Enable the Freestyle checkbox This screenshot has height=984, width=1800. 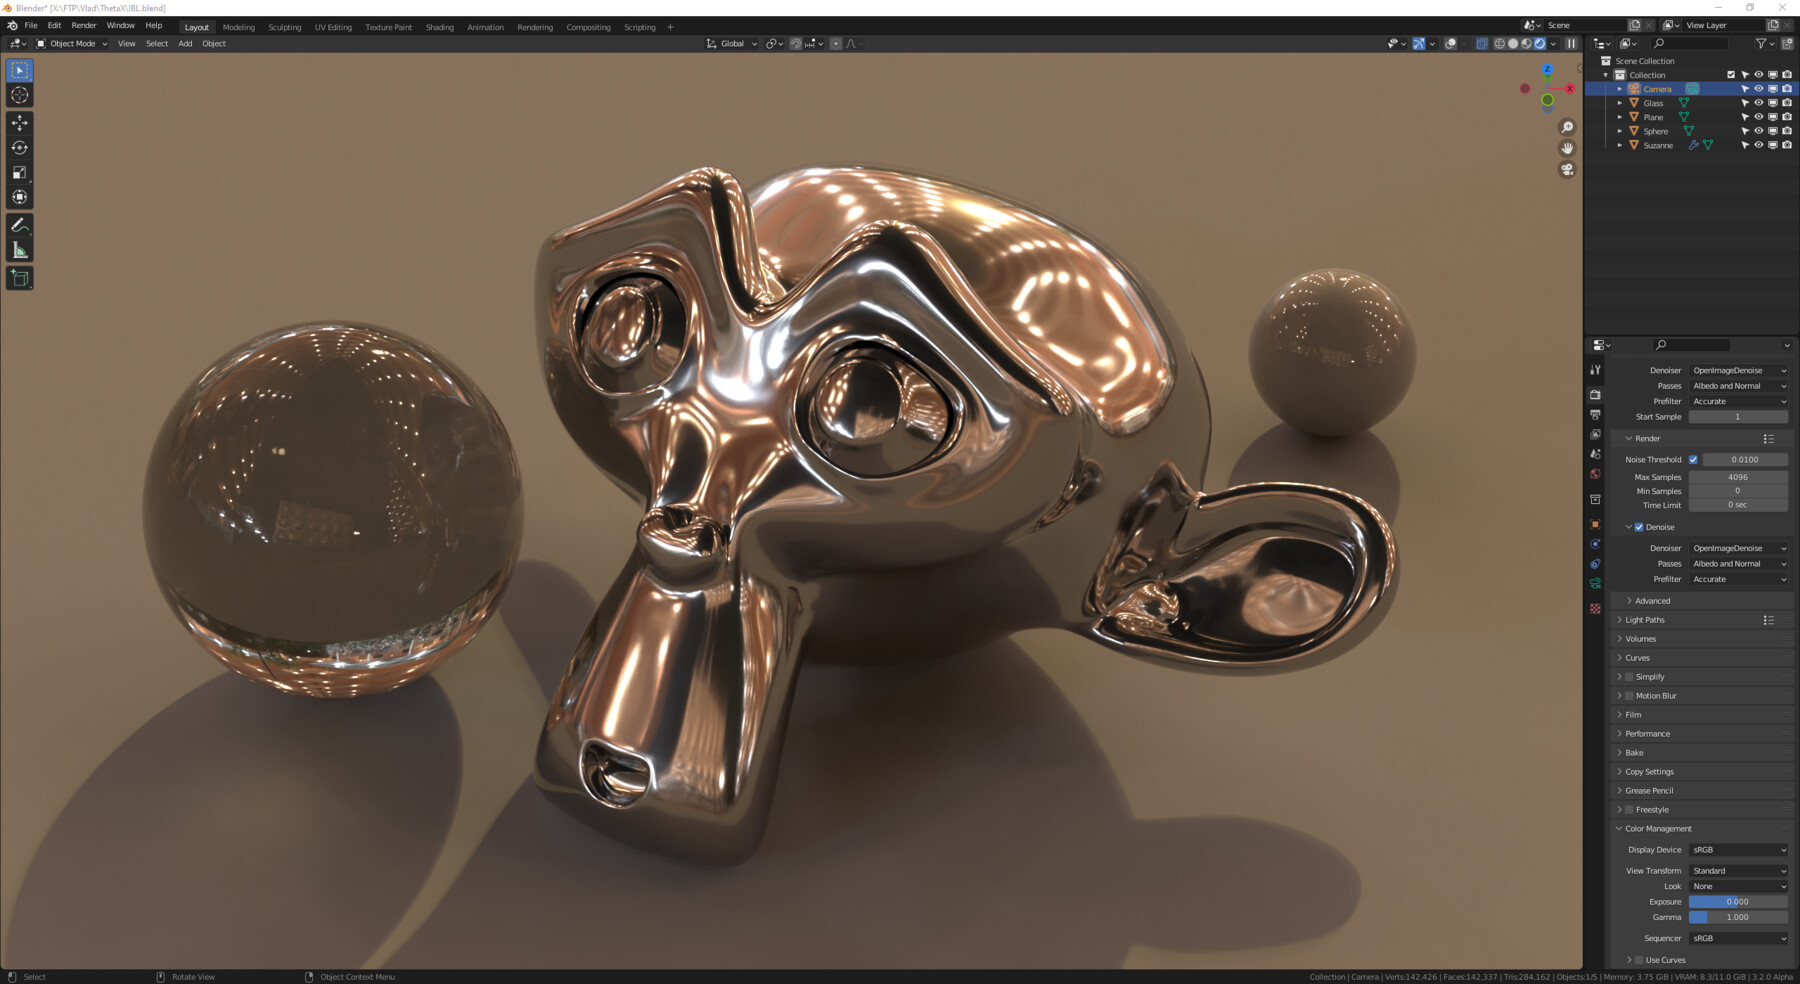(x=1629, y=810)
